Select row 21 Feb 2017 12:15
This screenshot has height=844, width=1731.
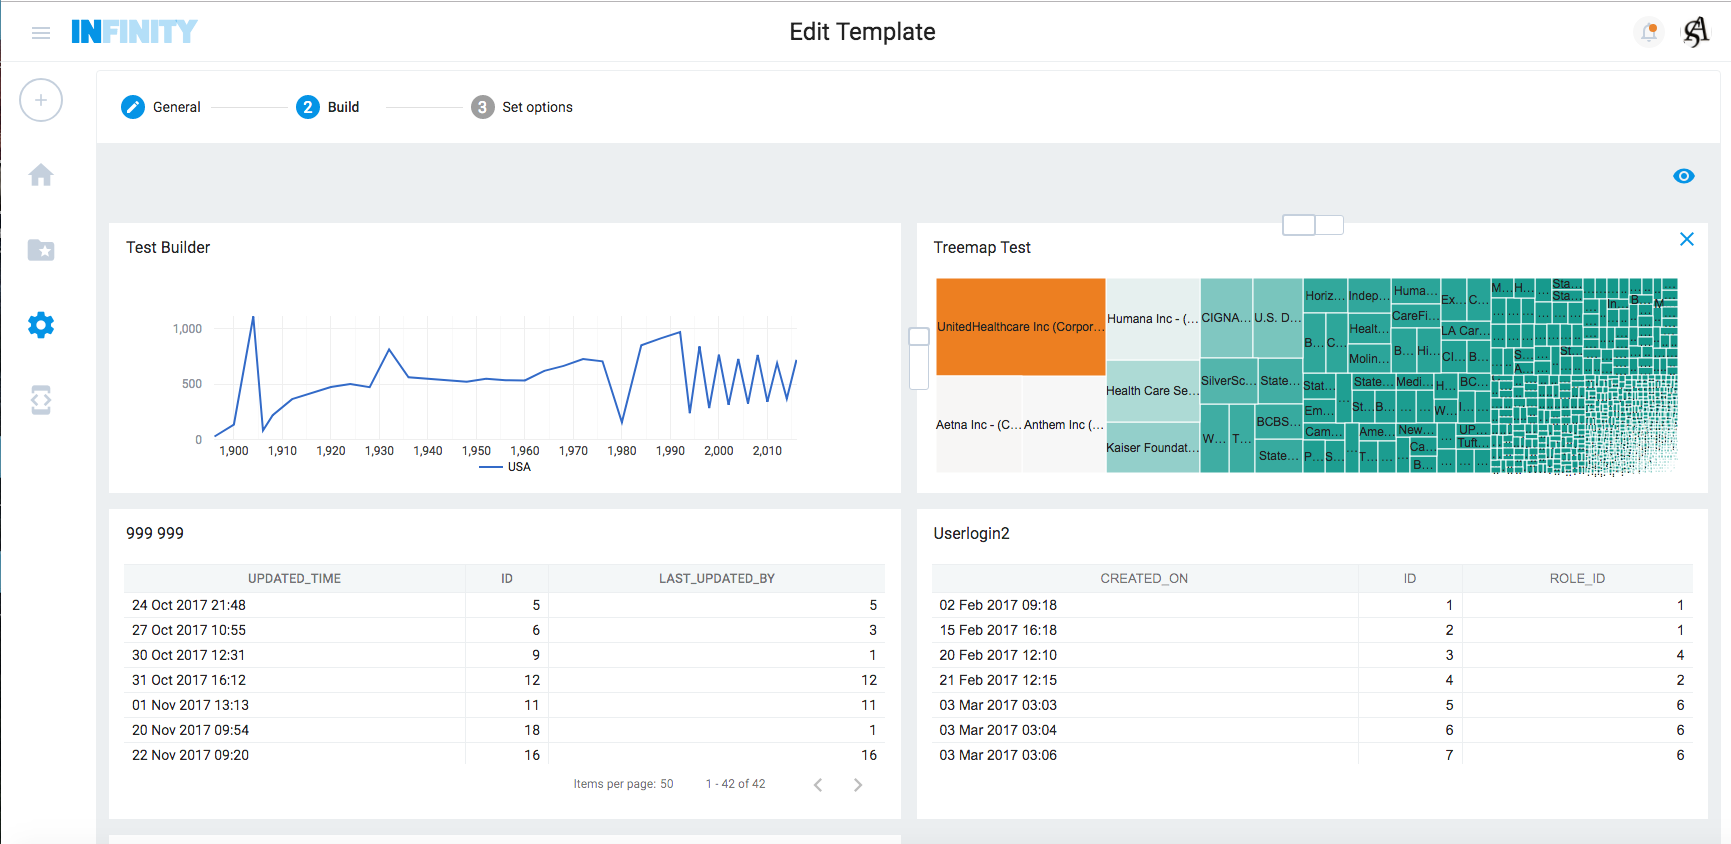1312,680
